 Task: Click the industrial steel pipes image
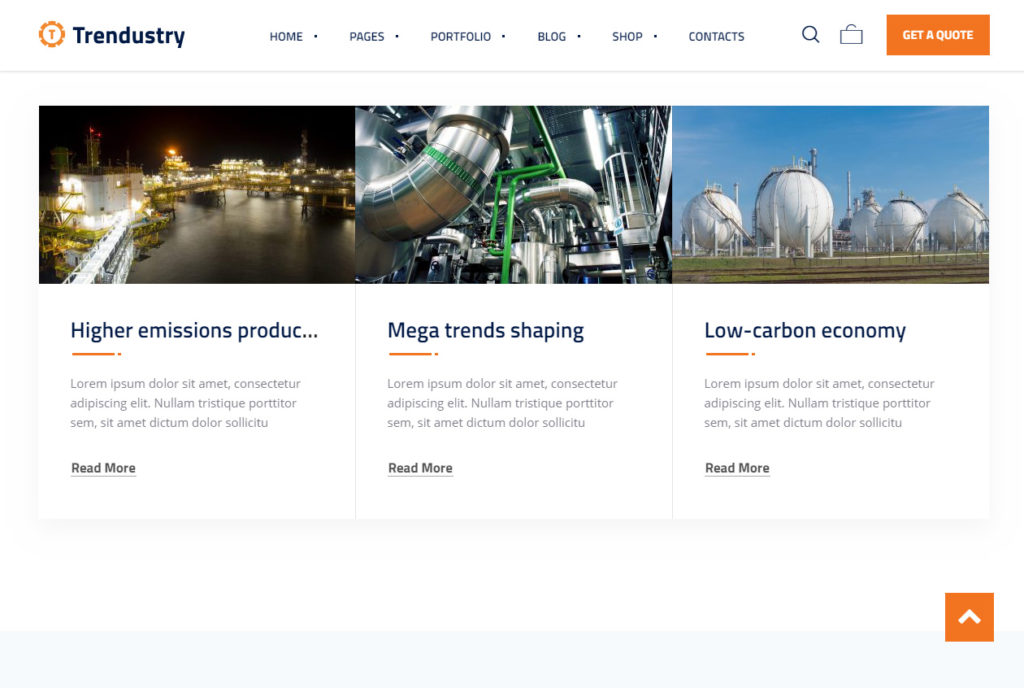[x=513, y=195]
